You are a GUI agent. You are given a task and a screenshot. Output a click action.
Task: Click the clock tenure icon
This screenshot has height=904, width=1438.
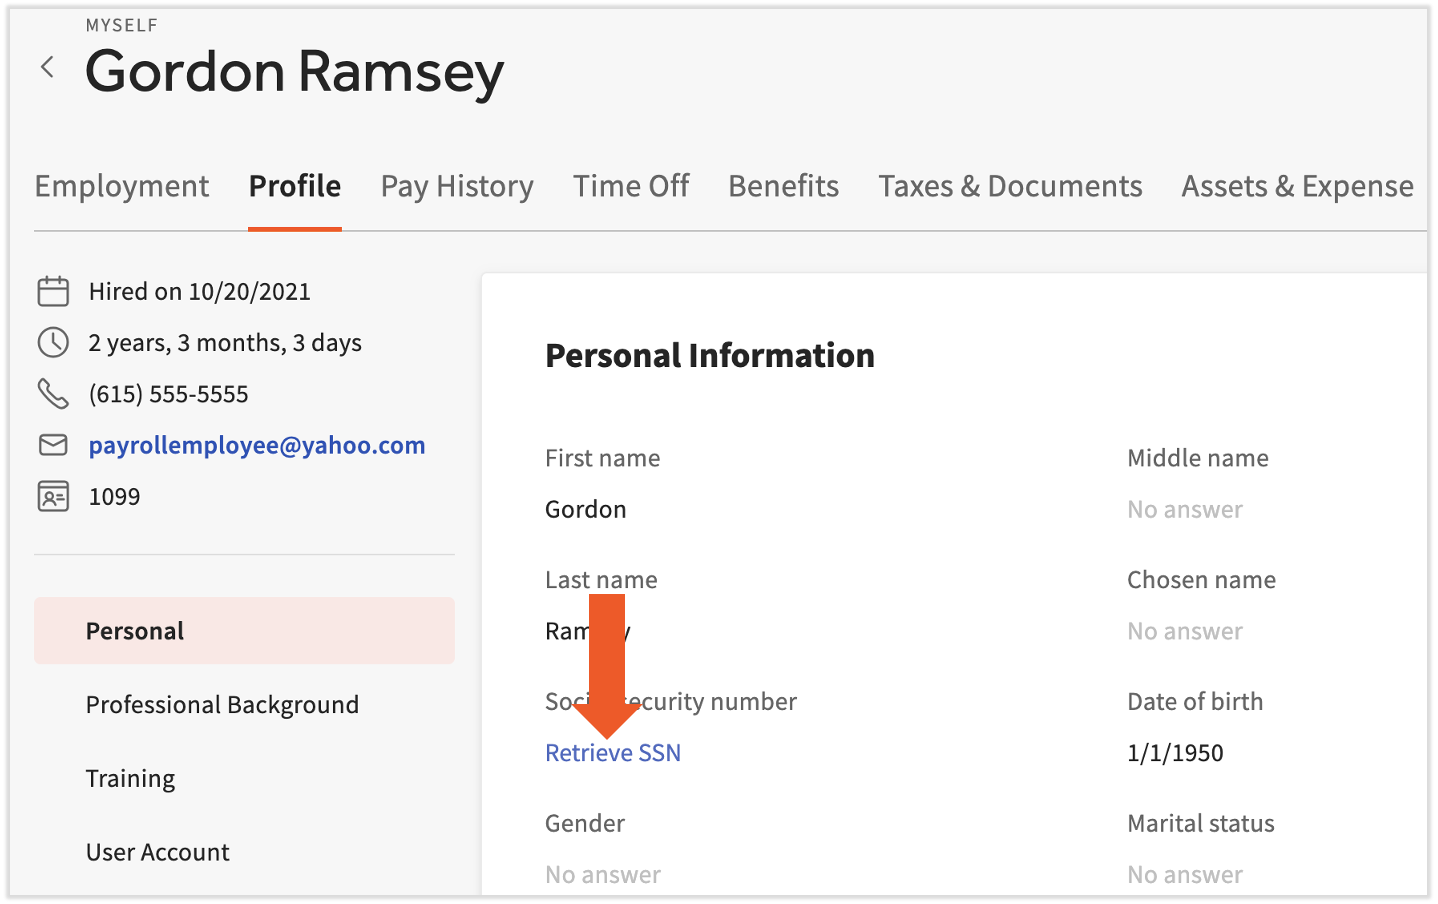pyautogui.click(x=53, y=342)
